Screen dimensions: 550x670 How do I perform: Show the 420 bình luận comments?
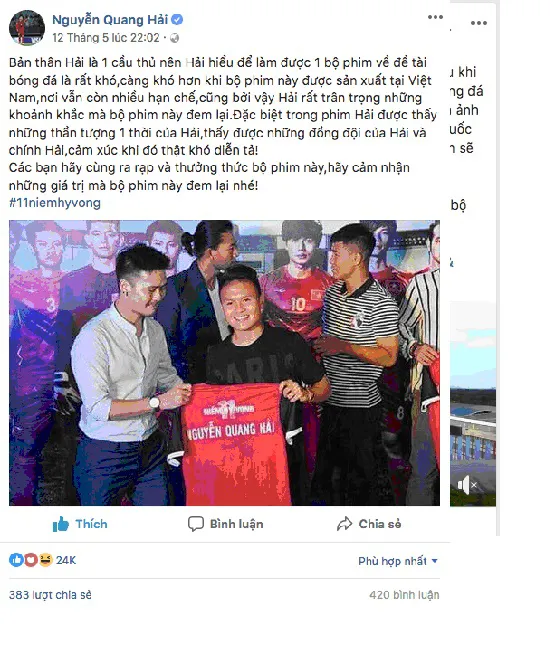(x=404, y=595)
